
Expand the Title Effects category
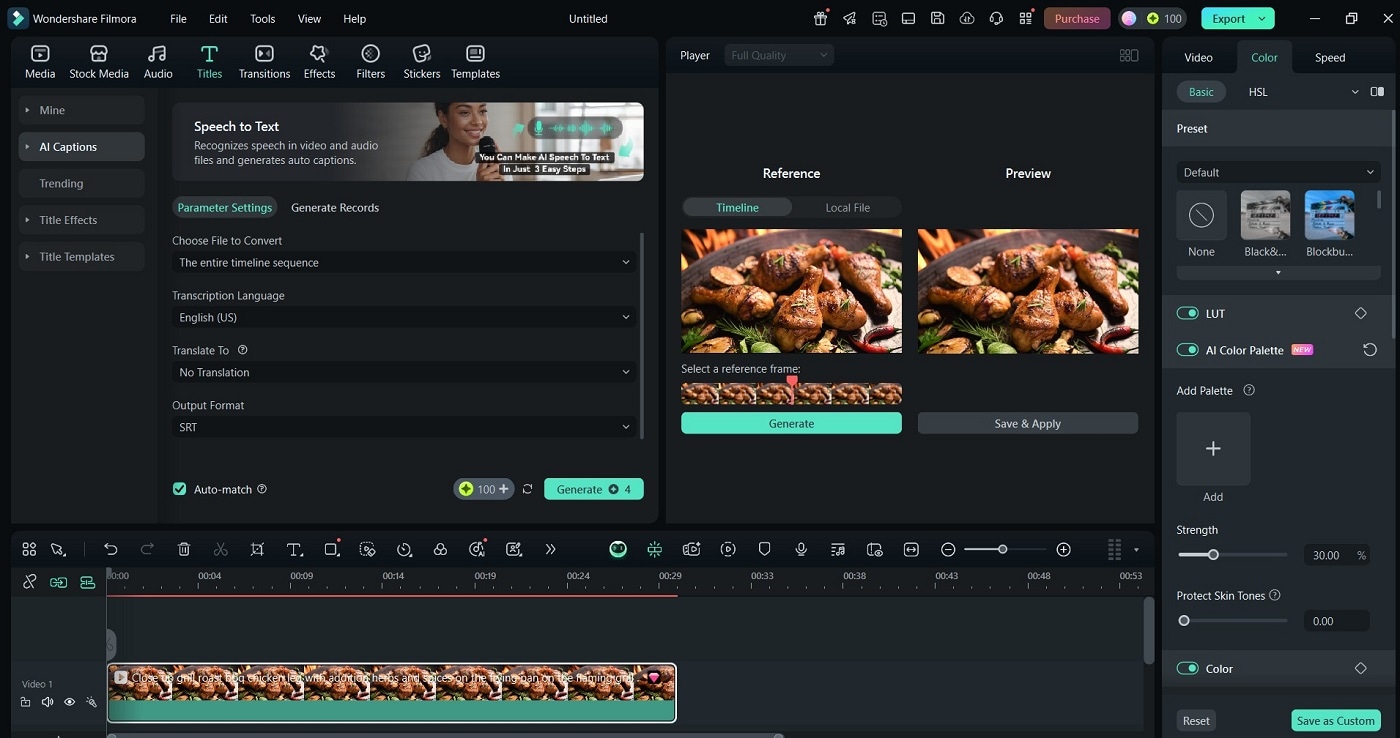tap(81, 220)
